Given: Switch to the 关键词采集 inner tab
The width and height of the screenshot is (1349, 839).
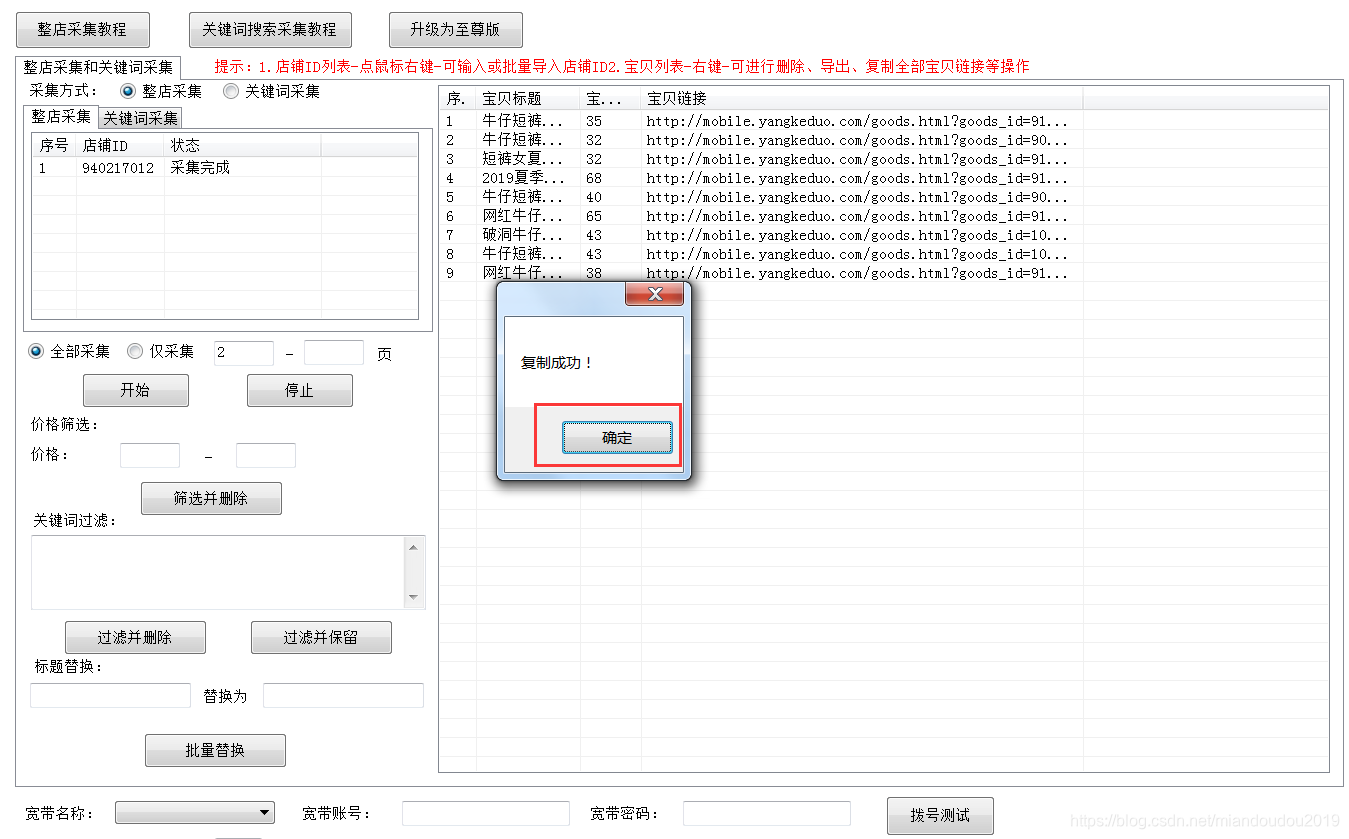Looking at the screenshot, I should [140, 118].
